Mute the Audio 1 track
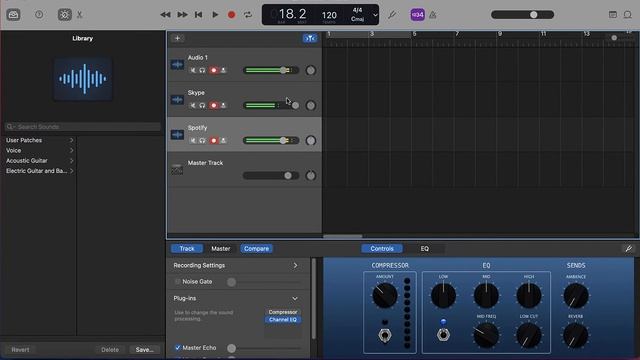Screen dimensions: 640x360 (193, 70)
